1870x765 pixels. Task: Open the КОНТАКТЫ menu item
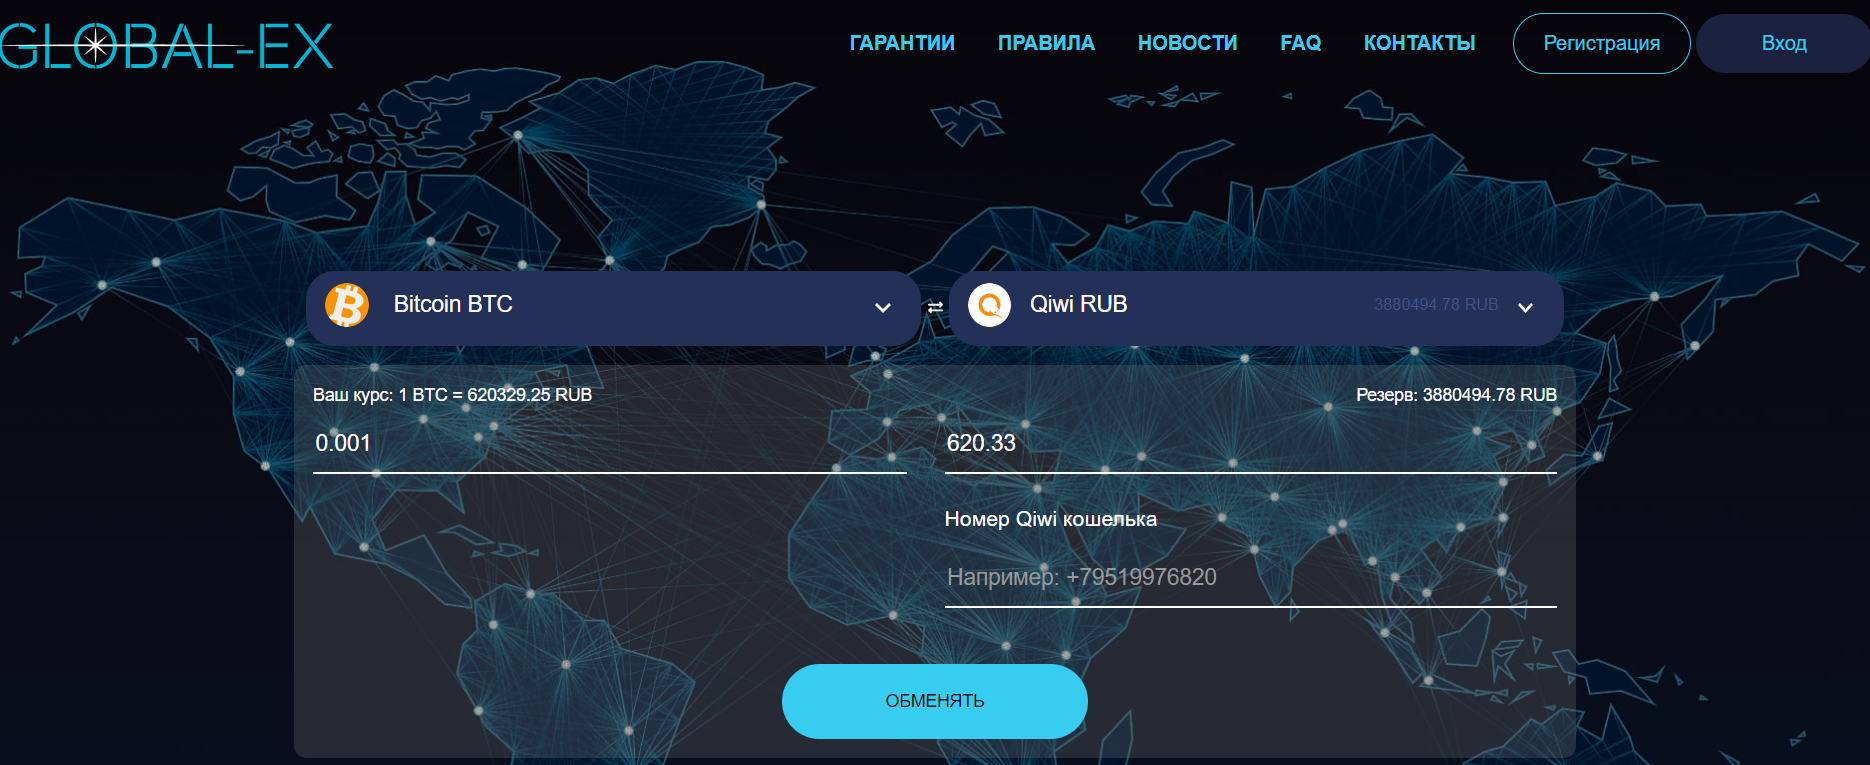tap(1419, 43)
